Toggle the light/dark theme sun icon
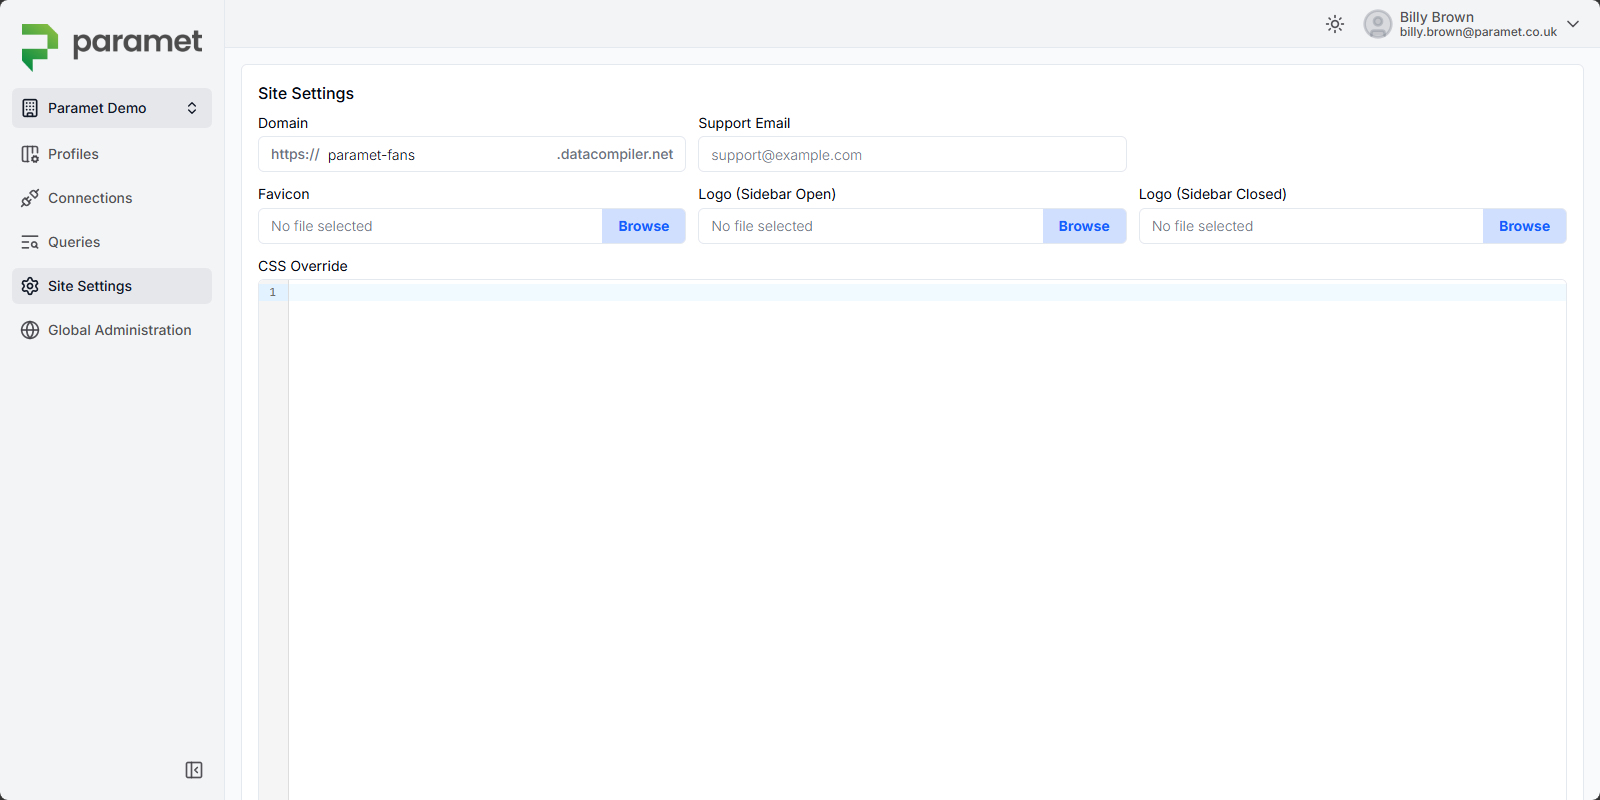Screen dimensions: 1600x800 tap(1335, 24)
